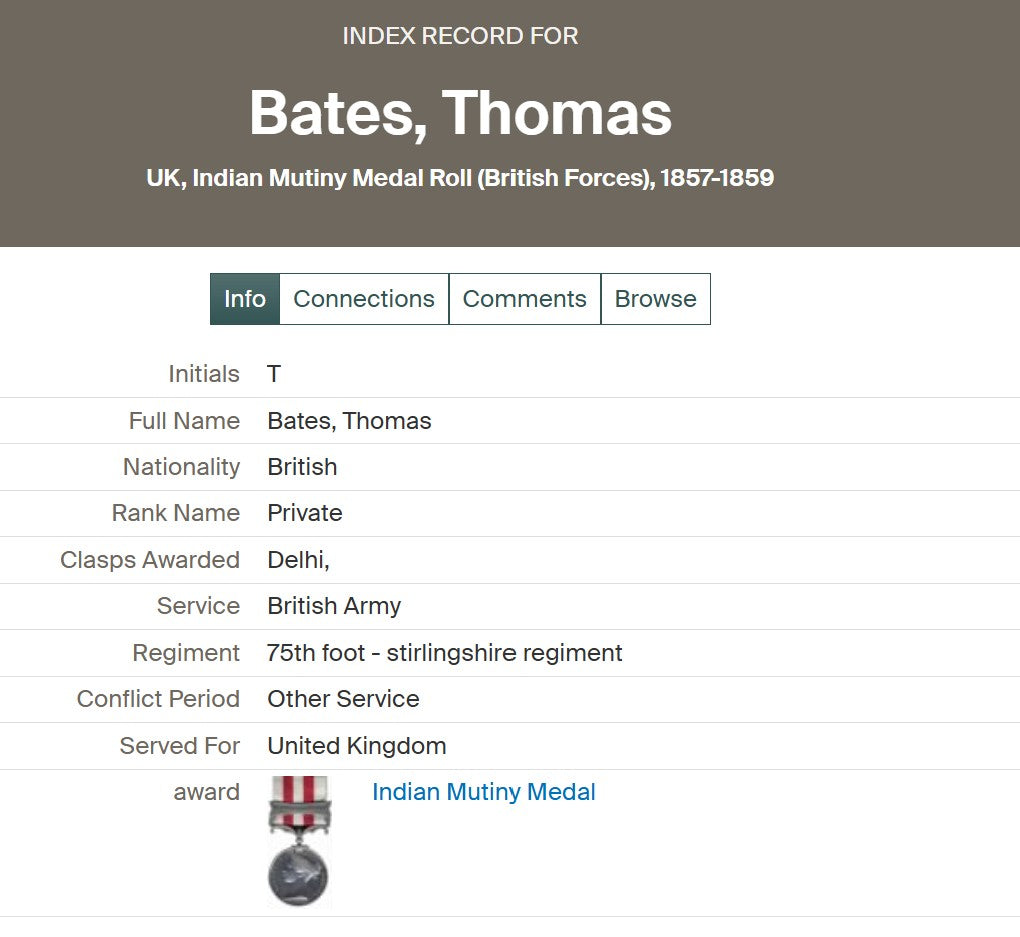Click the "INDEX RECORD FOR" header text
The image size is (1020, 937).
pyautogui.click(x=460, y=36)
